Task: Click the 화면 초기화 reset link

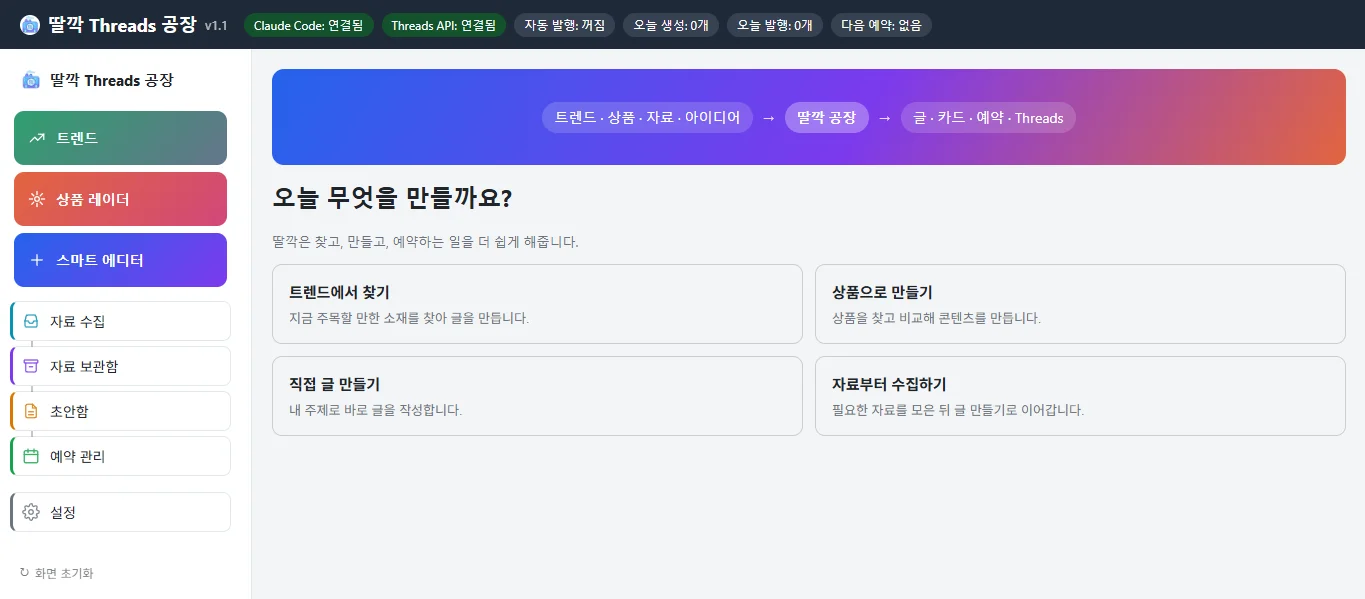Action: click(x=57, y=573)
